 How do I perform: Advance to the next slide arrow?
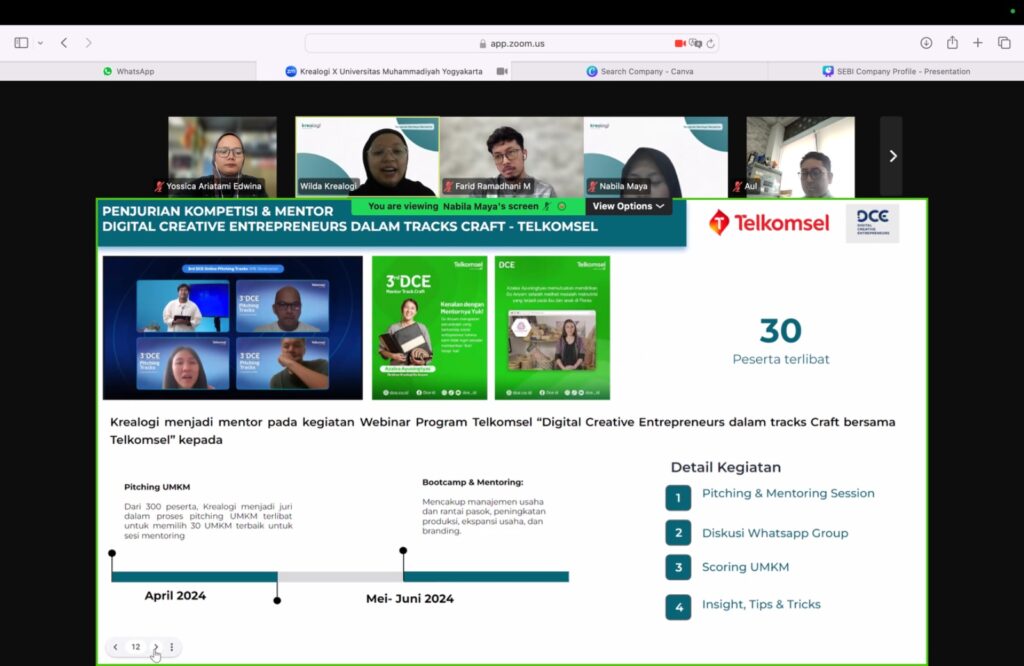pos(155,647)
